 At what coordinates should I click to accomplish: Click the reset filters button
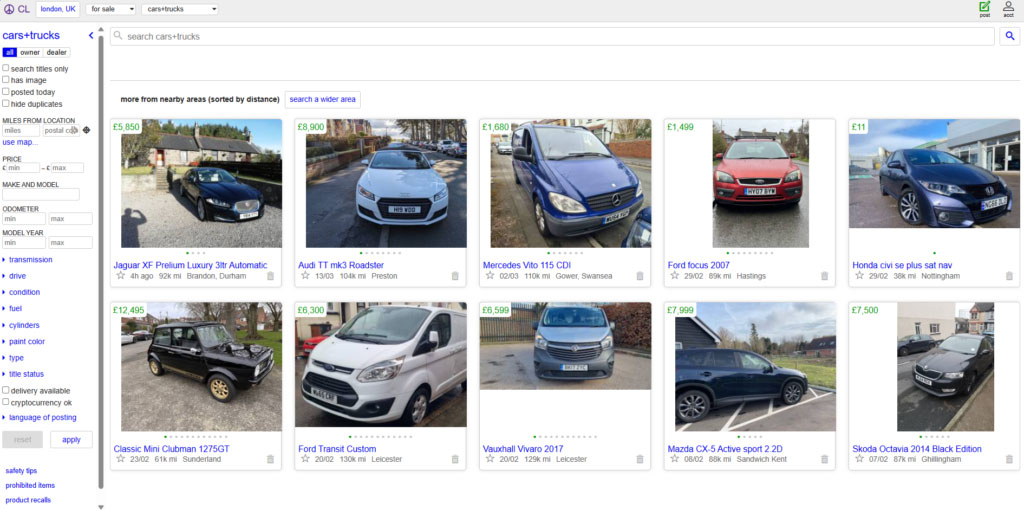pyautogui.click(x=22, y=439)
